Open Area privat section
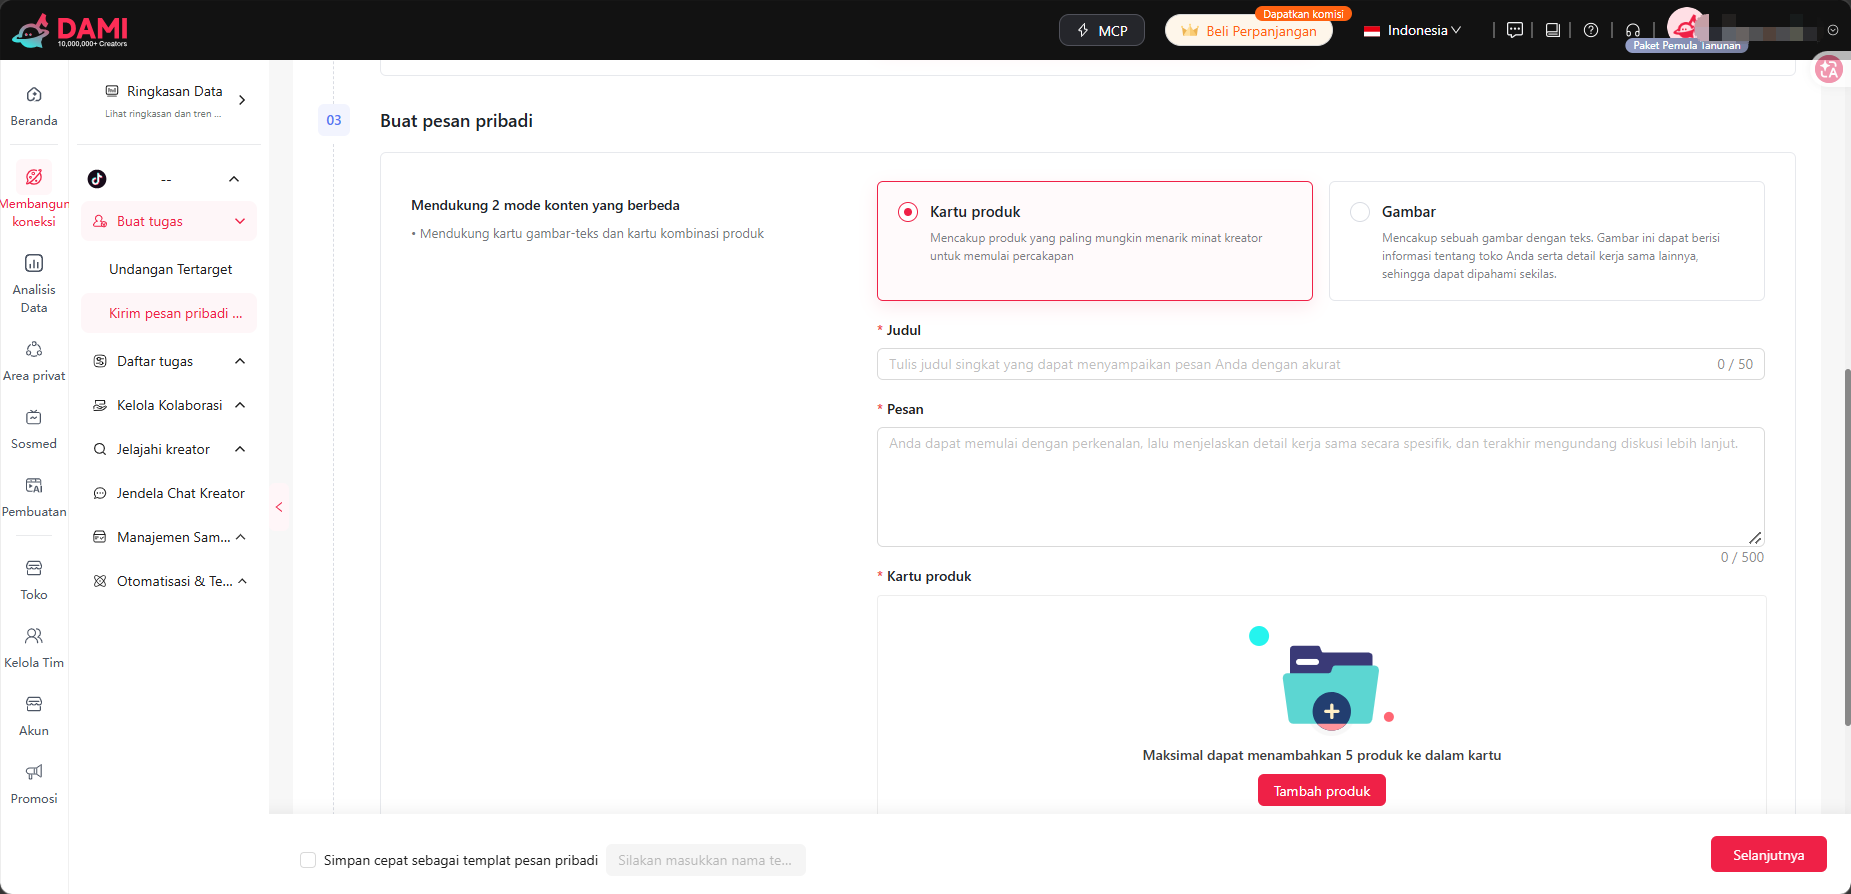This screenshot has height=894, width=1851. click(34, 362)
